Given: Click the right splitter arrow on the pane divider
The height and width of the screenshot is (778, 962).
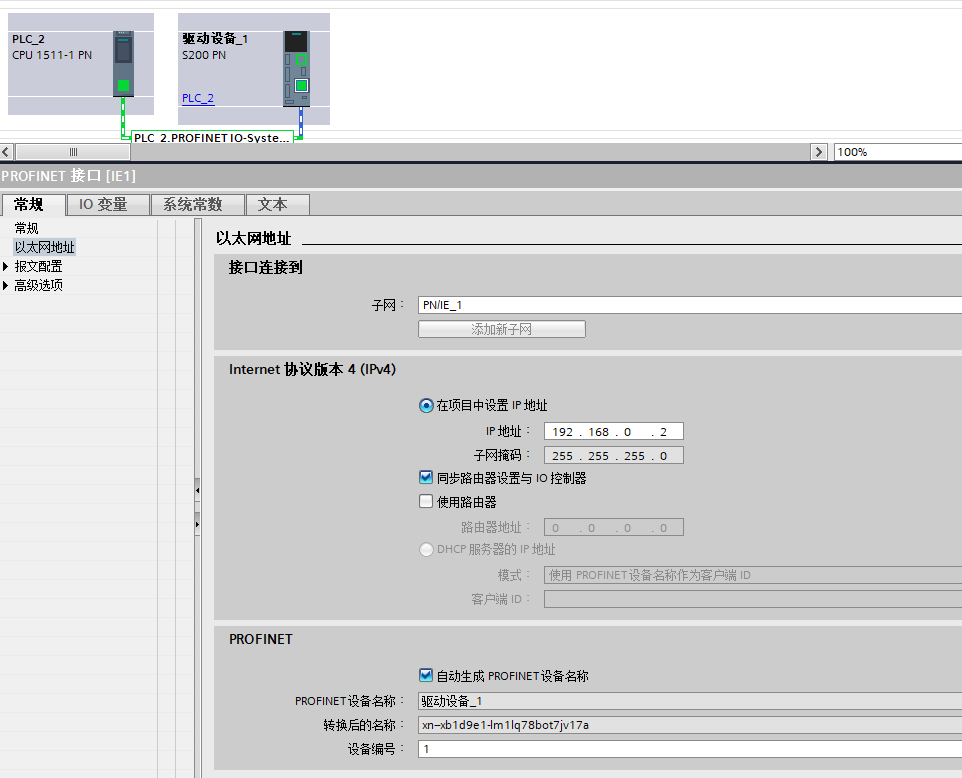Looking at the screenshot, I should (198, 525).
